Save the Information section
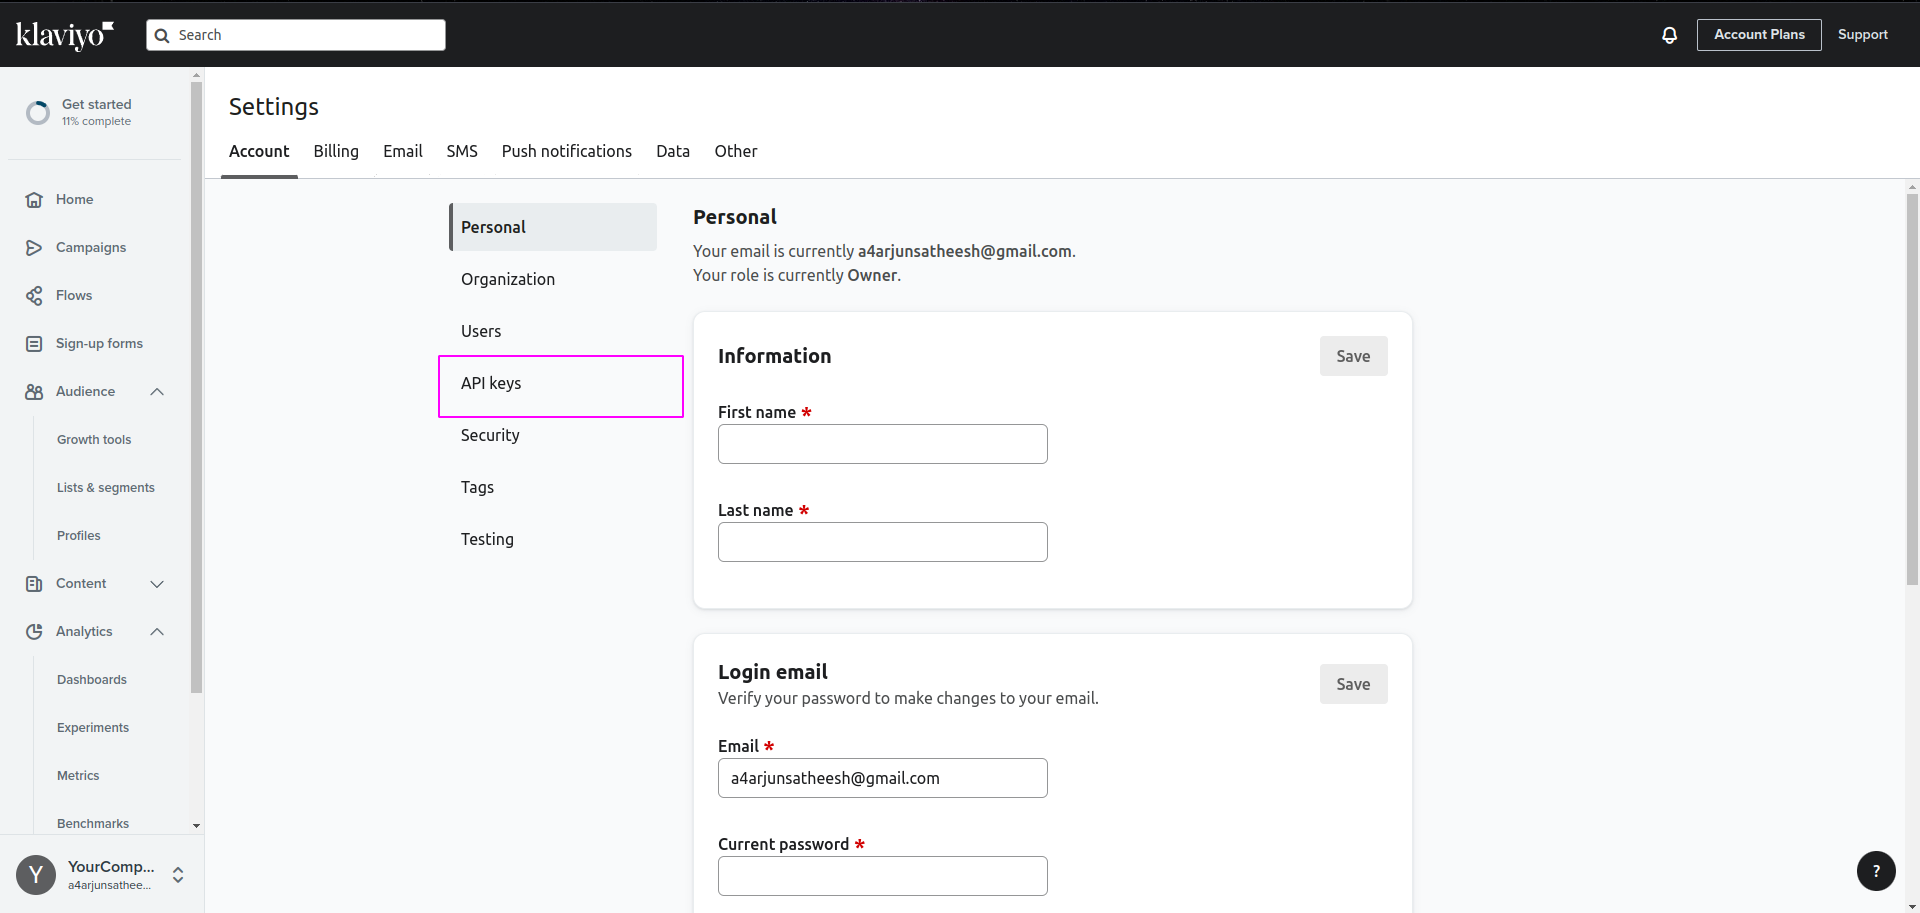 [1353, 357]
